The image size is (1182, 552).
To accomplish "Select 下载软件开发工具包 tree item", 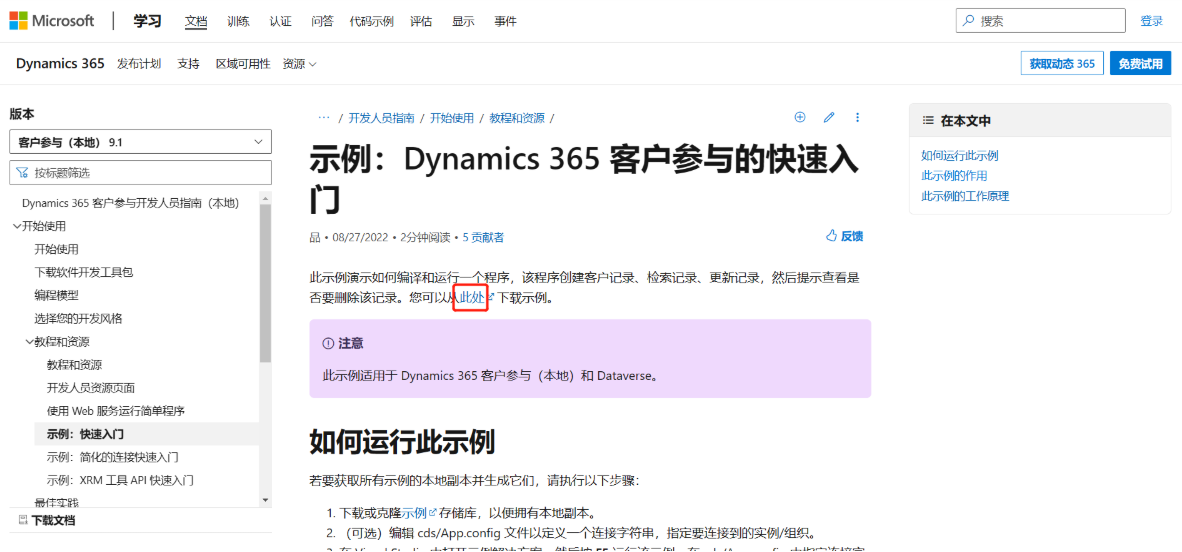I will coord(84,271).
